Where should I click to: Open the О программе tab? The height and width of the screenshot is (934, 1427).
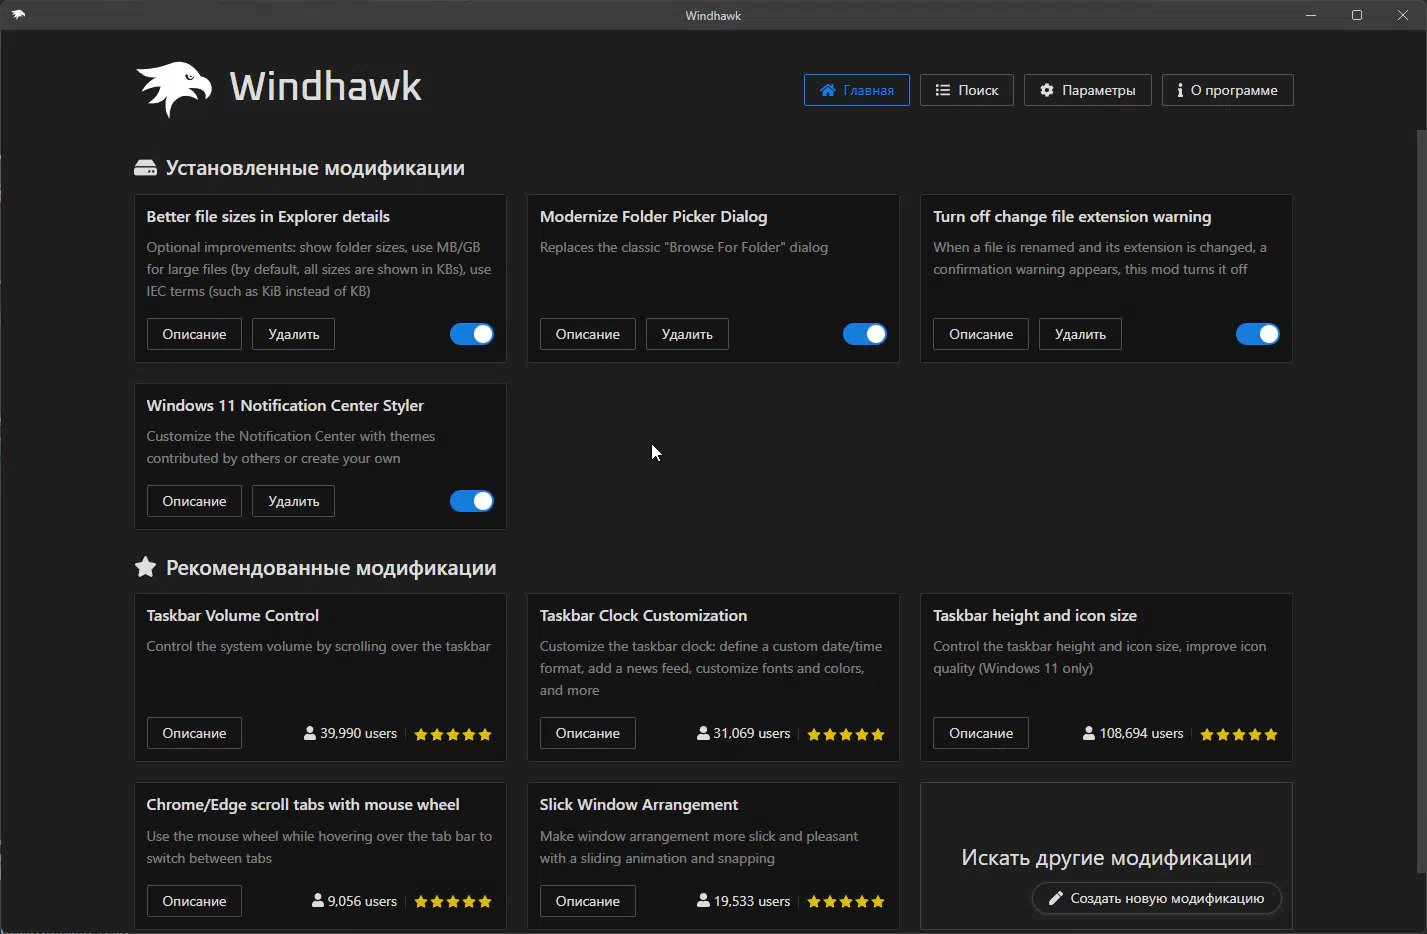[1228, 90]
